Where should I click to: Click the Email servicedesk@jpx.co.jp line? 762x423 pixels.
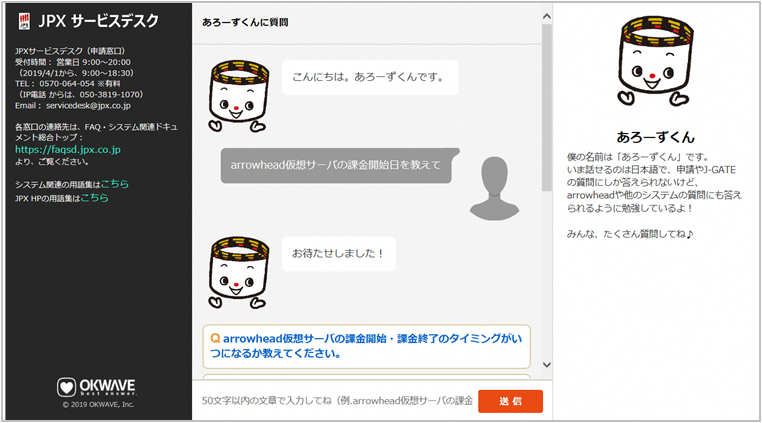point(73,106)
